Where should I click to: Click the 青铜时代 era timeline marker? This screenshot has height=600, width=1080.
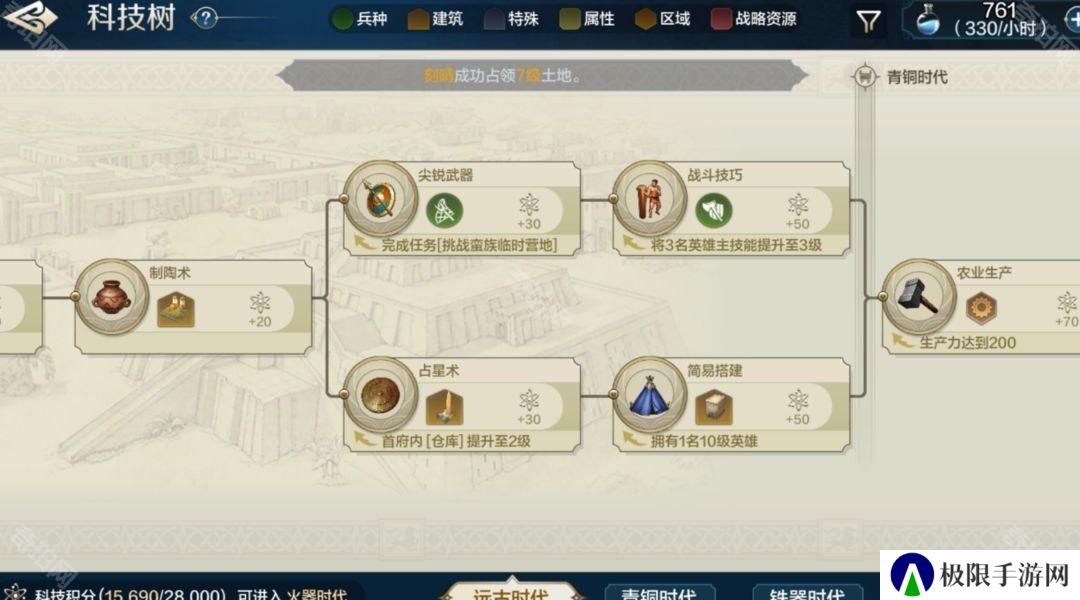pos(901,76)
